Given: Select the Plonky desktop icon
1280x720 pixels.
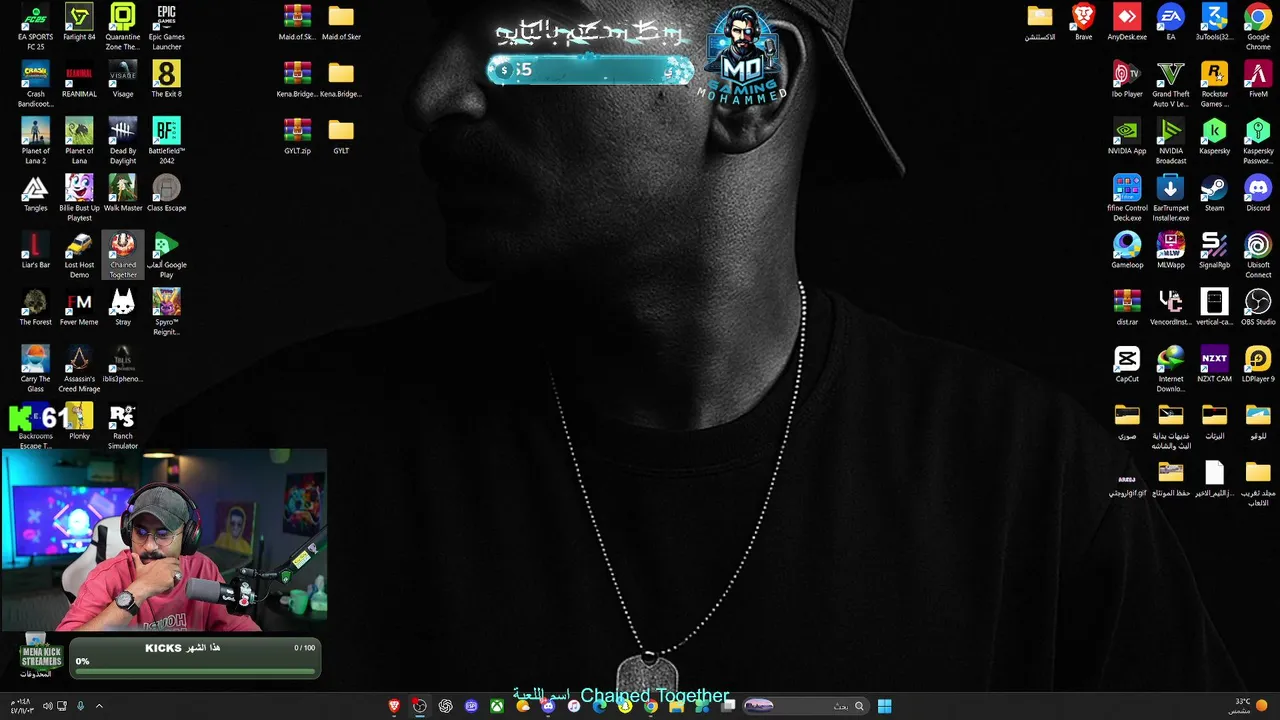Looking at the screenshot, I should 79,421.
